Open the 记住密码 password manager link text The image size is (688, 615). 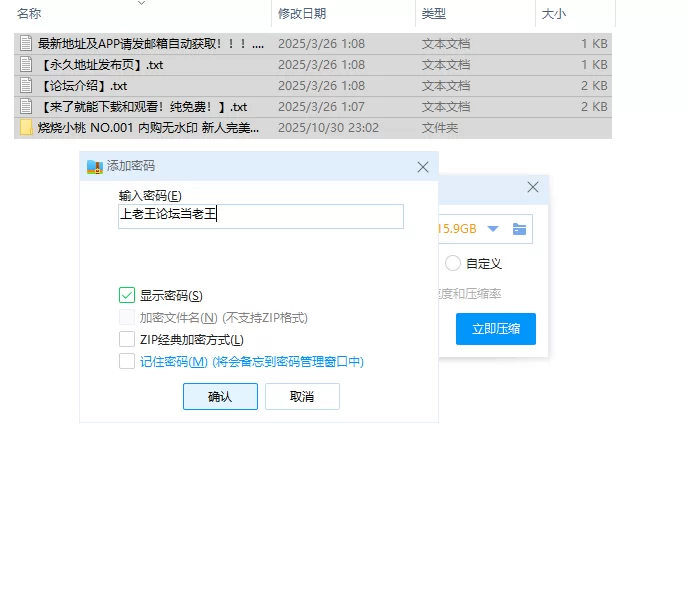[x=252, y=361]
